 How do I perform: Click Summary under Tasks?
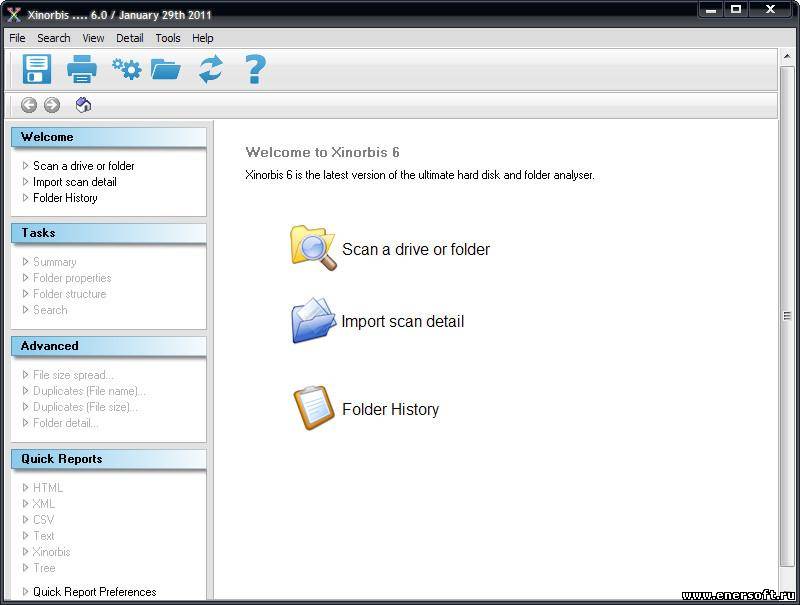click(x=55, y=262)
